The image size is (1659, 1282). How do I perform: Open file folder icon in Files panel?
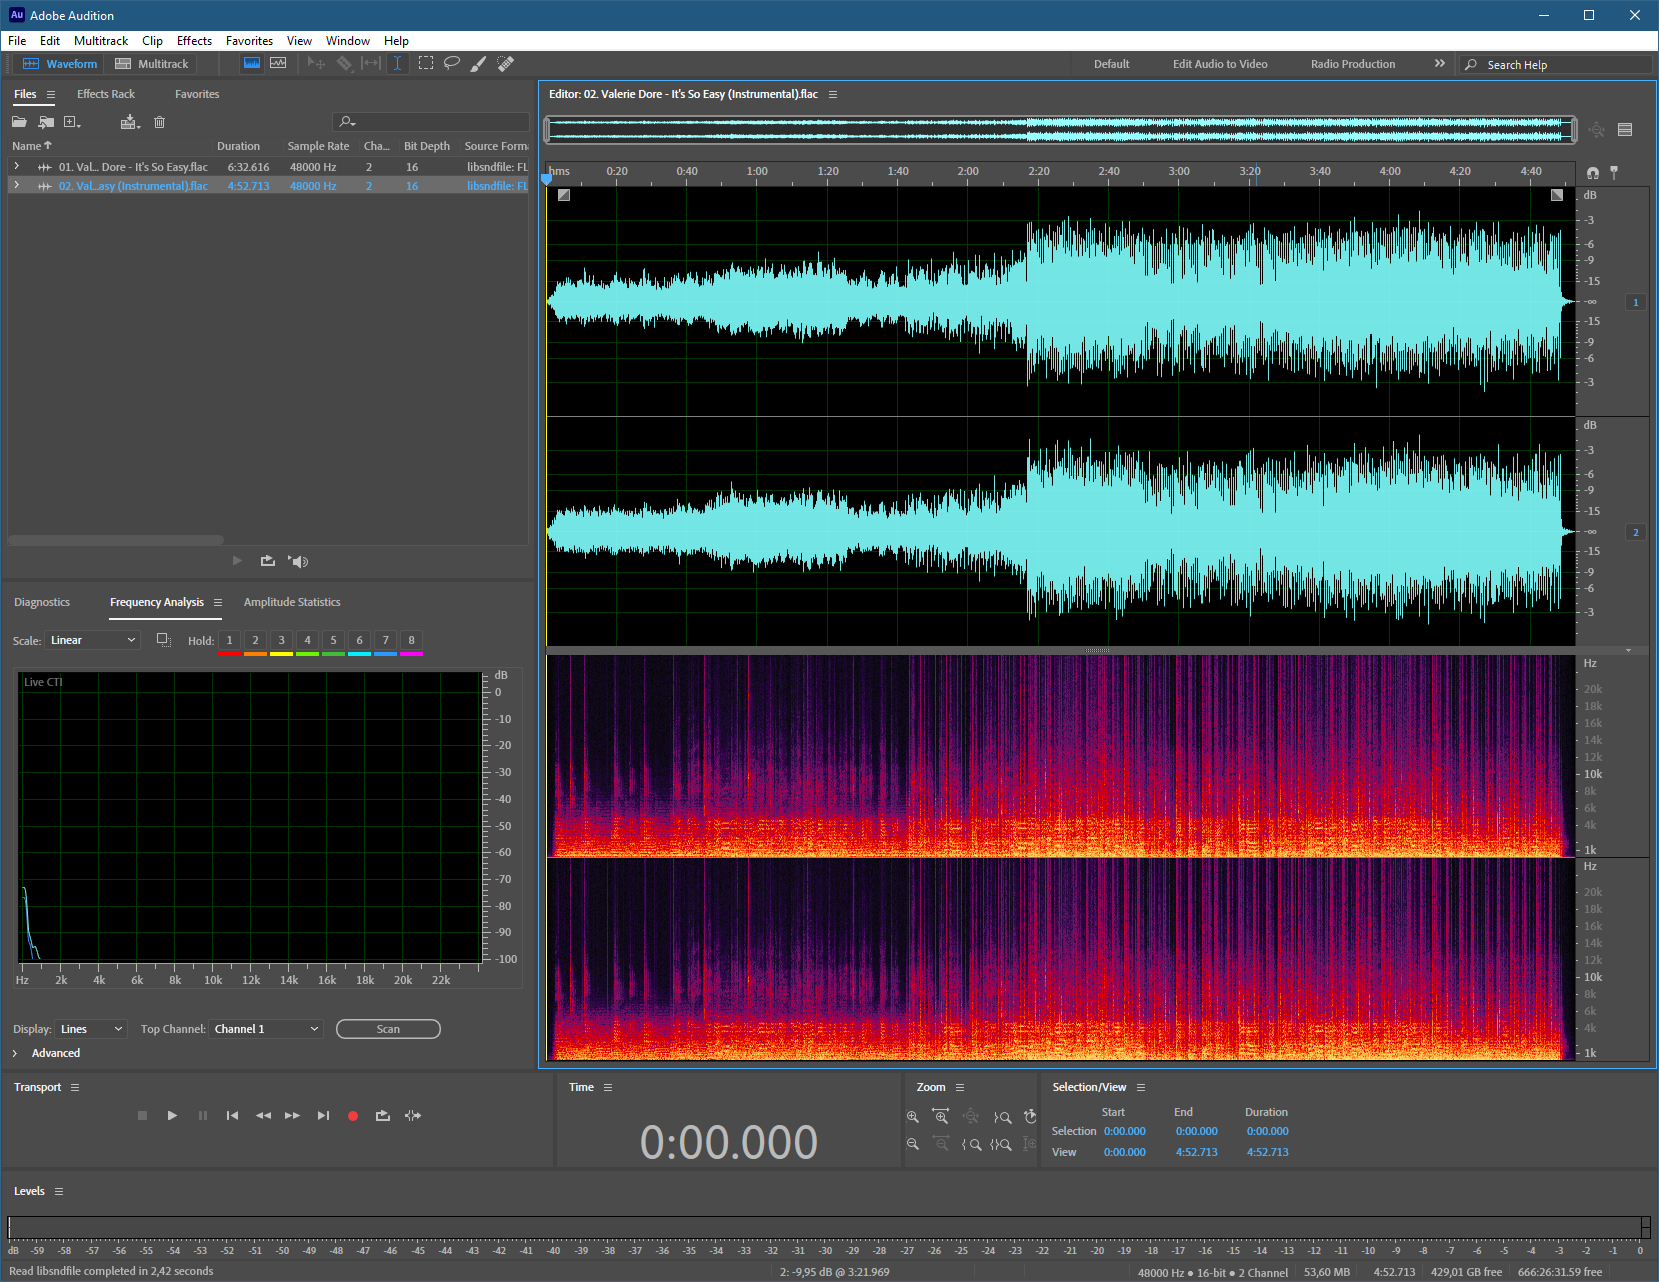coord(19,122)
